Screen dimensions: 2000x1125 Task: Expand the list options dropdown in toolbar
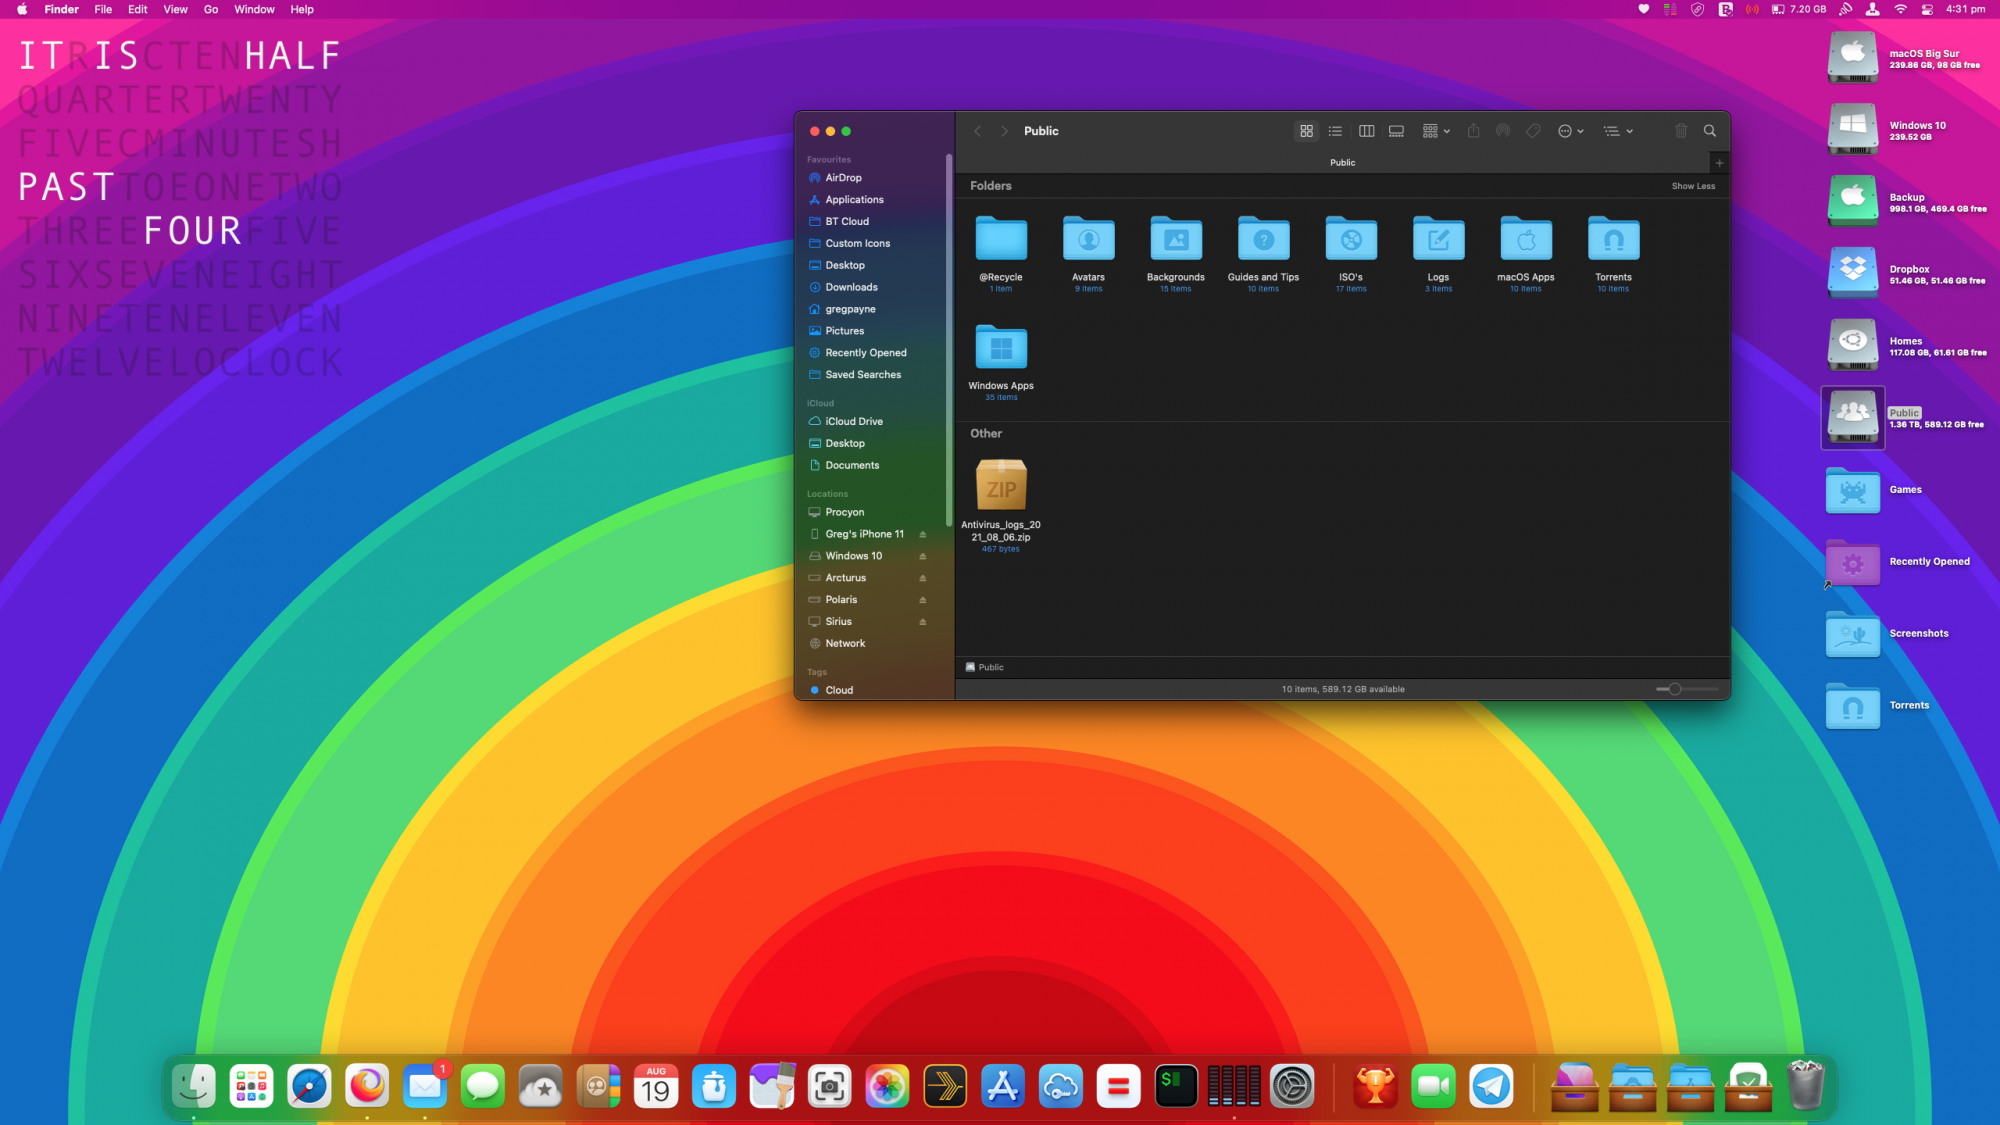pyautogui.click(x=1617, y=131)
